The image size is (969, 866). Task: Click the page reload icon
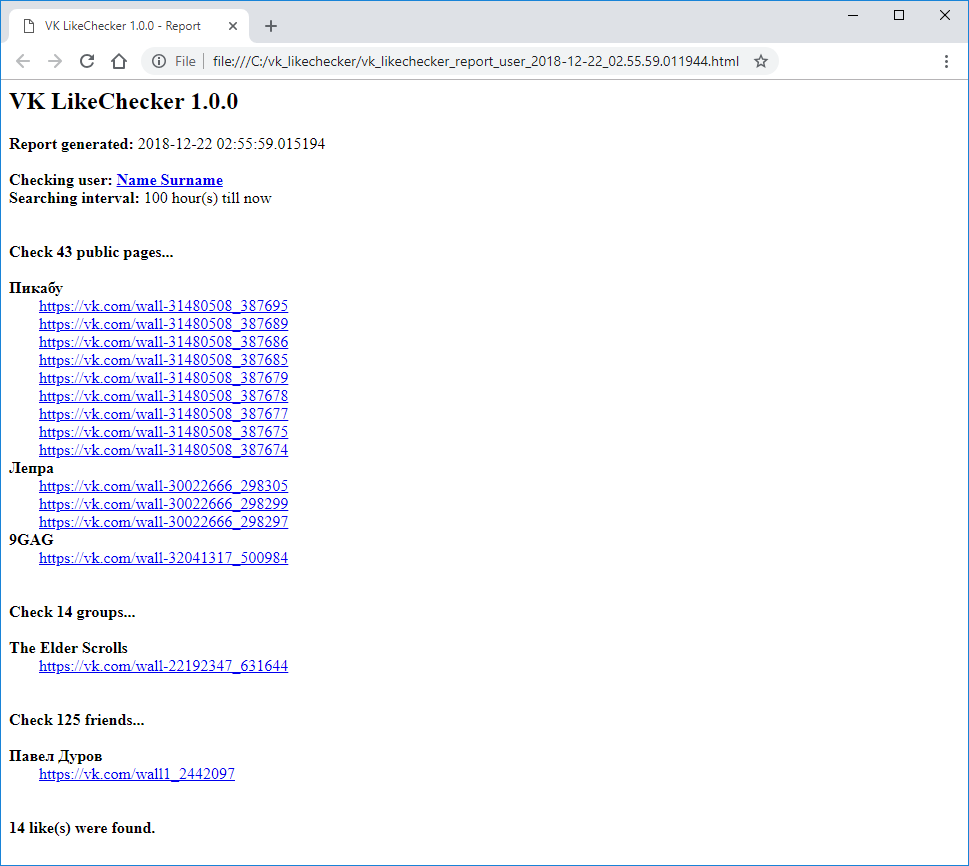pyautogui.click(x=87, y=61)
